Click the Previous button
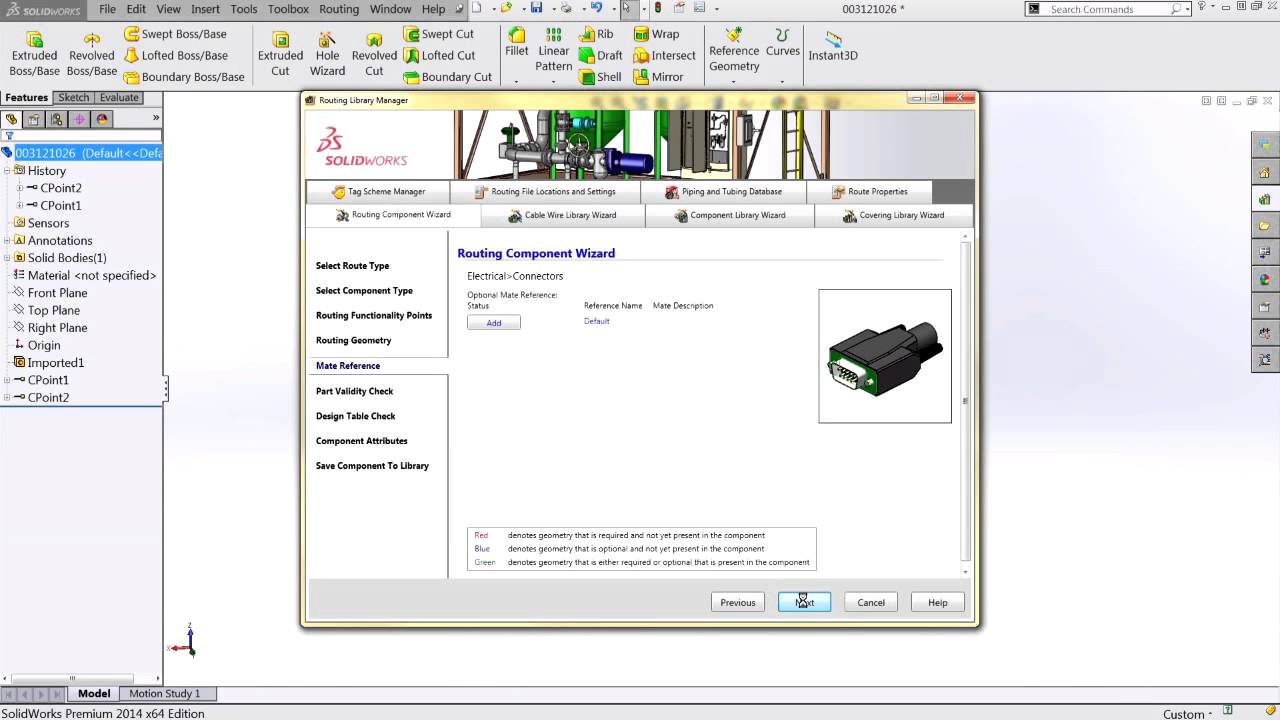Viewport: 1280px width, 720px height. 738,602
